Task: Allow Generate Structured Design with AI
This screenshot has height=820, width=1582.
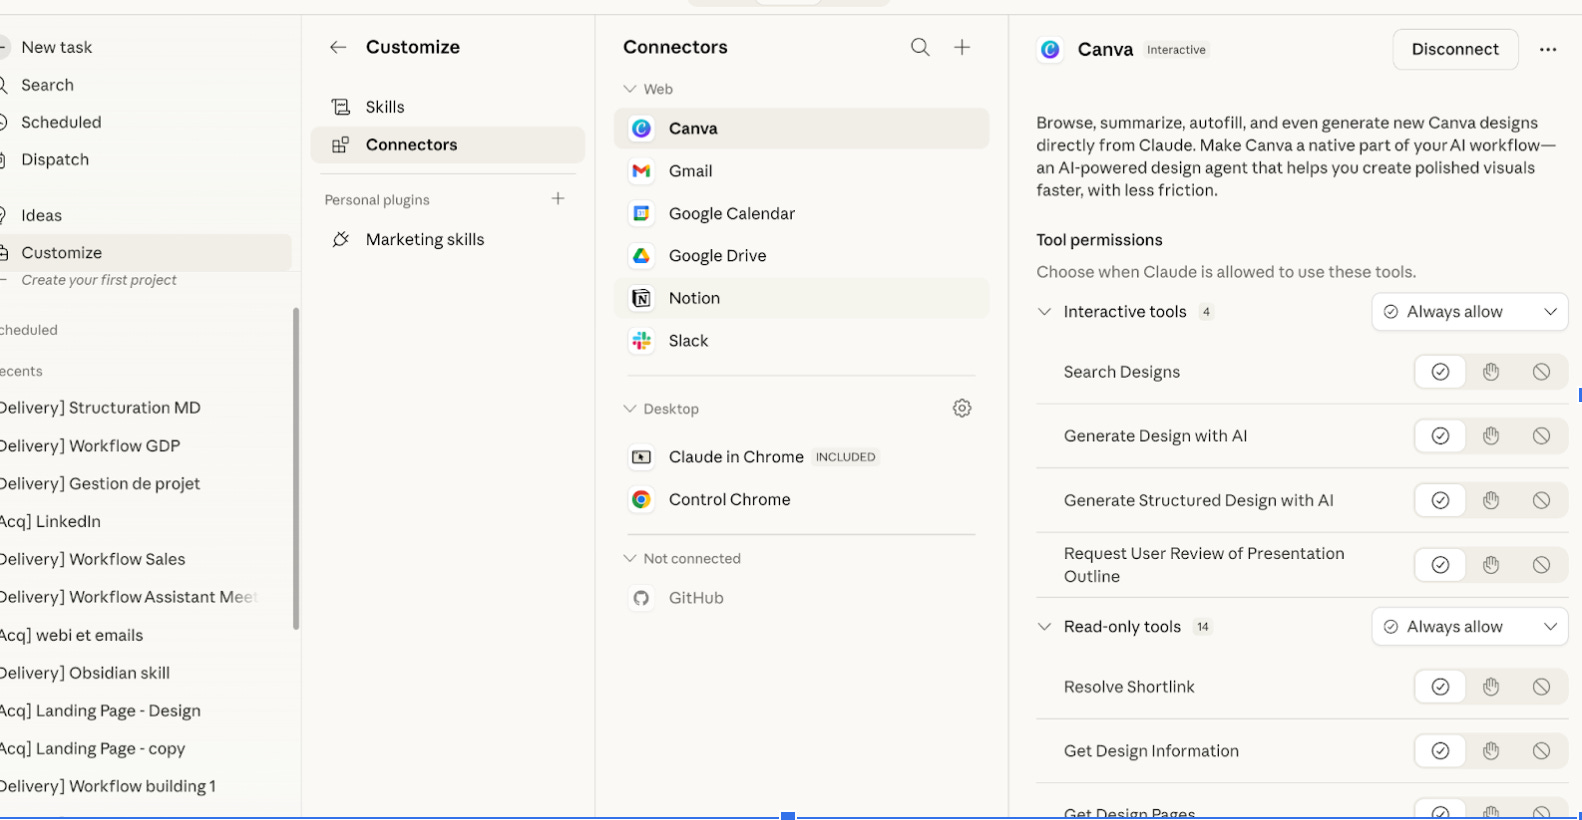Action: click(1440, 500)
